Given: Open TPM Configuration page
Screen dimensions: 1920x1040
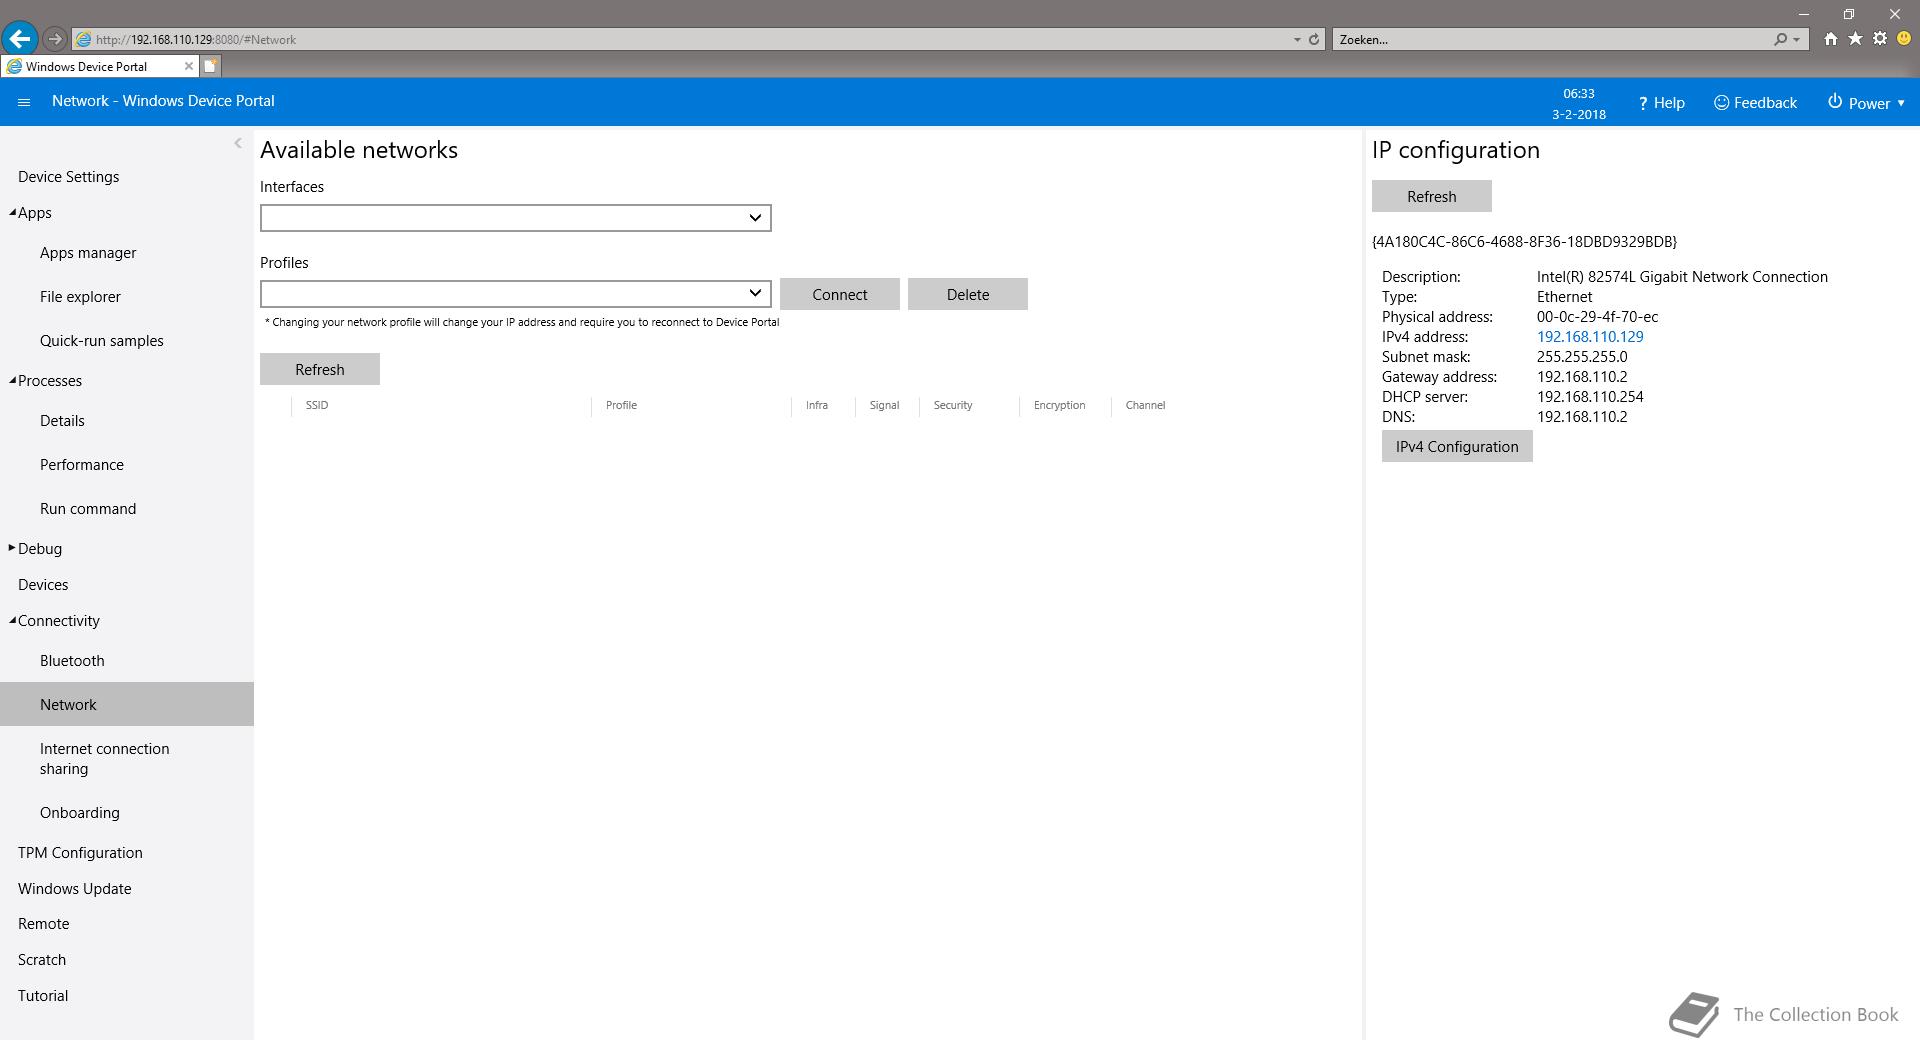Looking at the screenshot, I should (80, 853).
